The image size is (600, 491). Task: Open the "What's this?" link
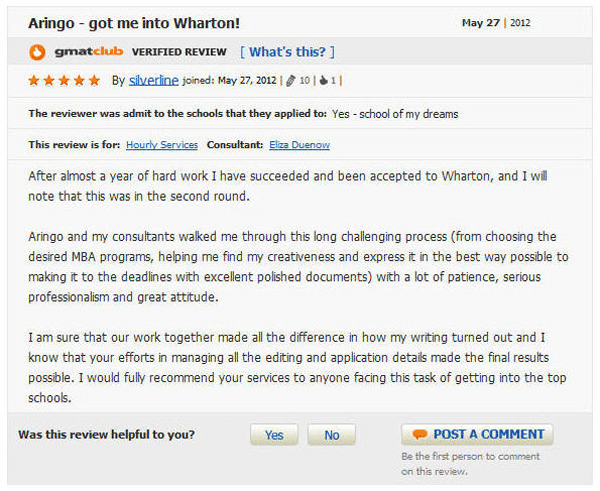pyautogui.click(x=287, y=52)
